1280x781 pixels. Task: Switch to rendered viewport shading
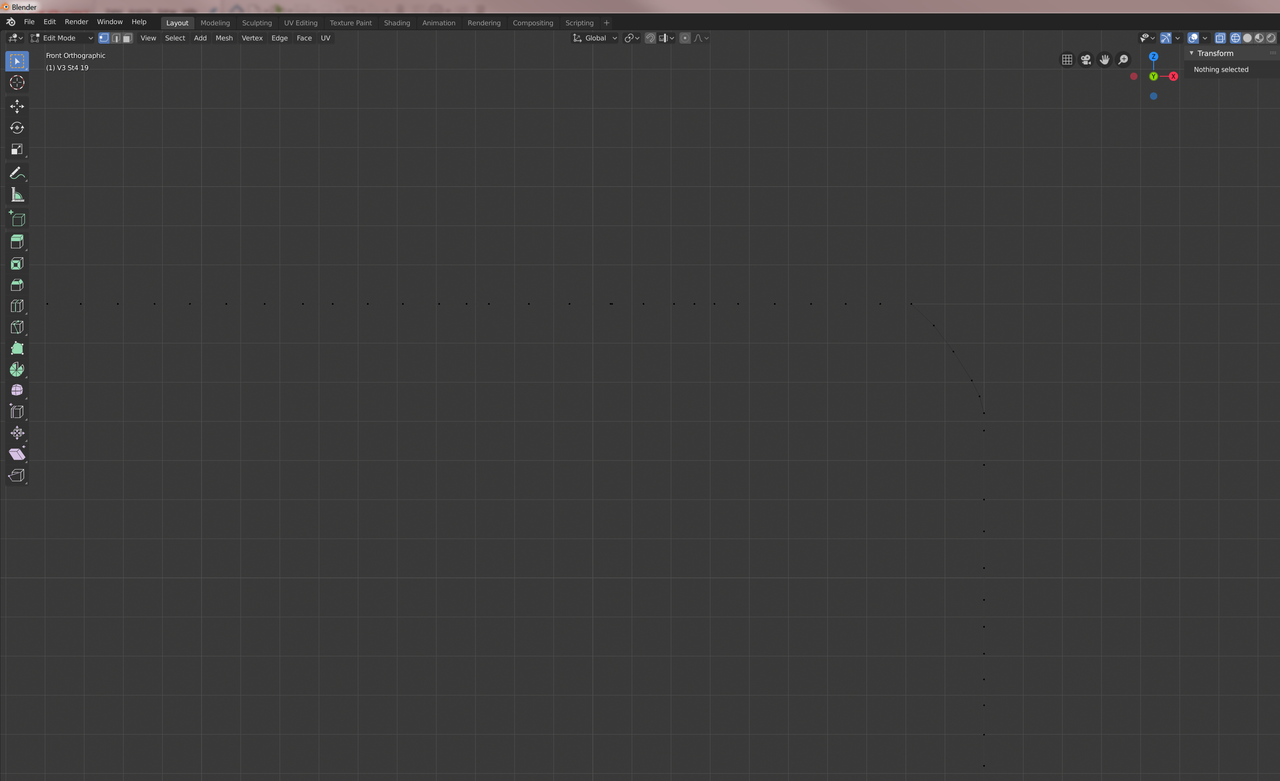tap(1271, 38)
